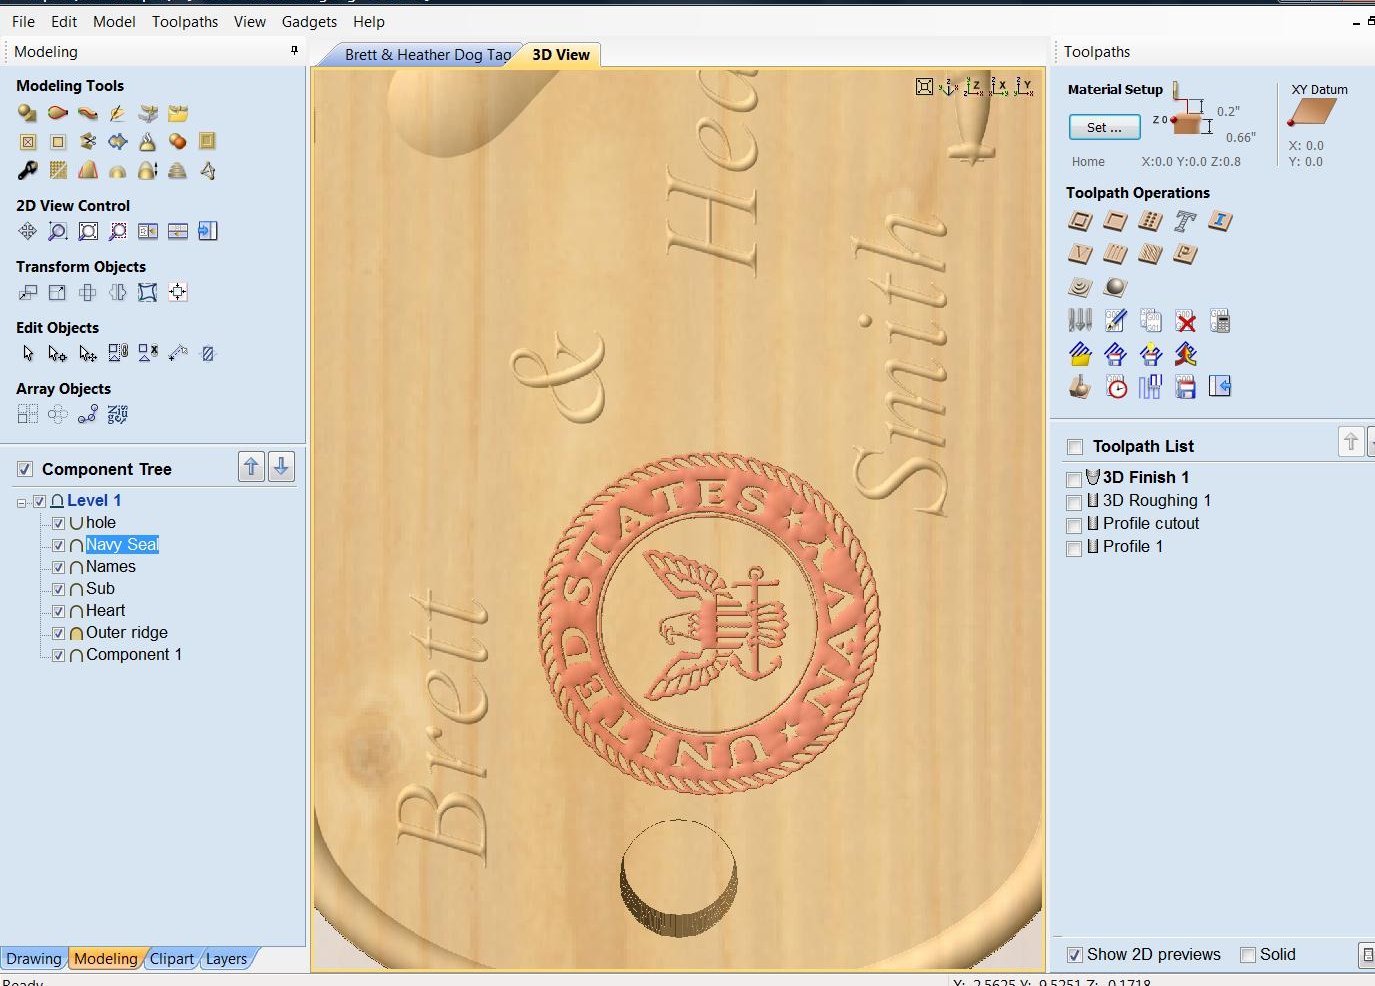Screen dimensions: 1375x986
Task: Switch to the Layers tab
Action: tap(226, 958)
